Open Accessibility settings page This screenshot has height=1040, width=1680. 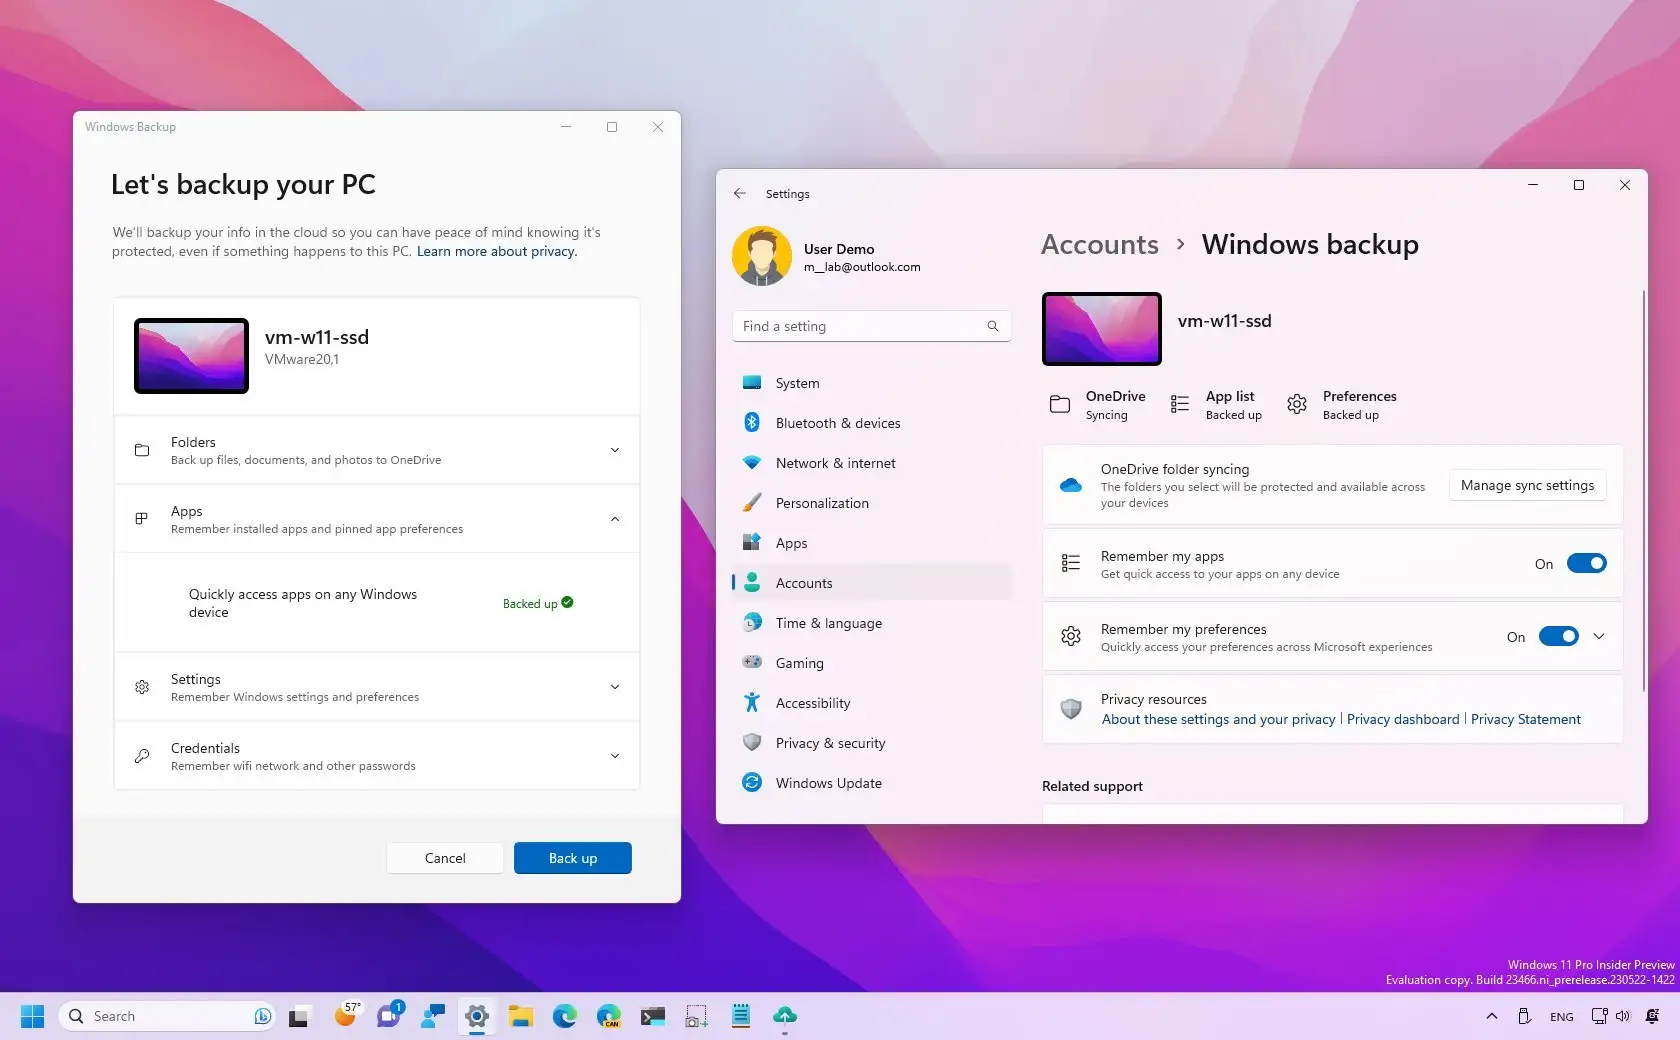point(872,703)
